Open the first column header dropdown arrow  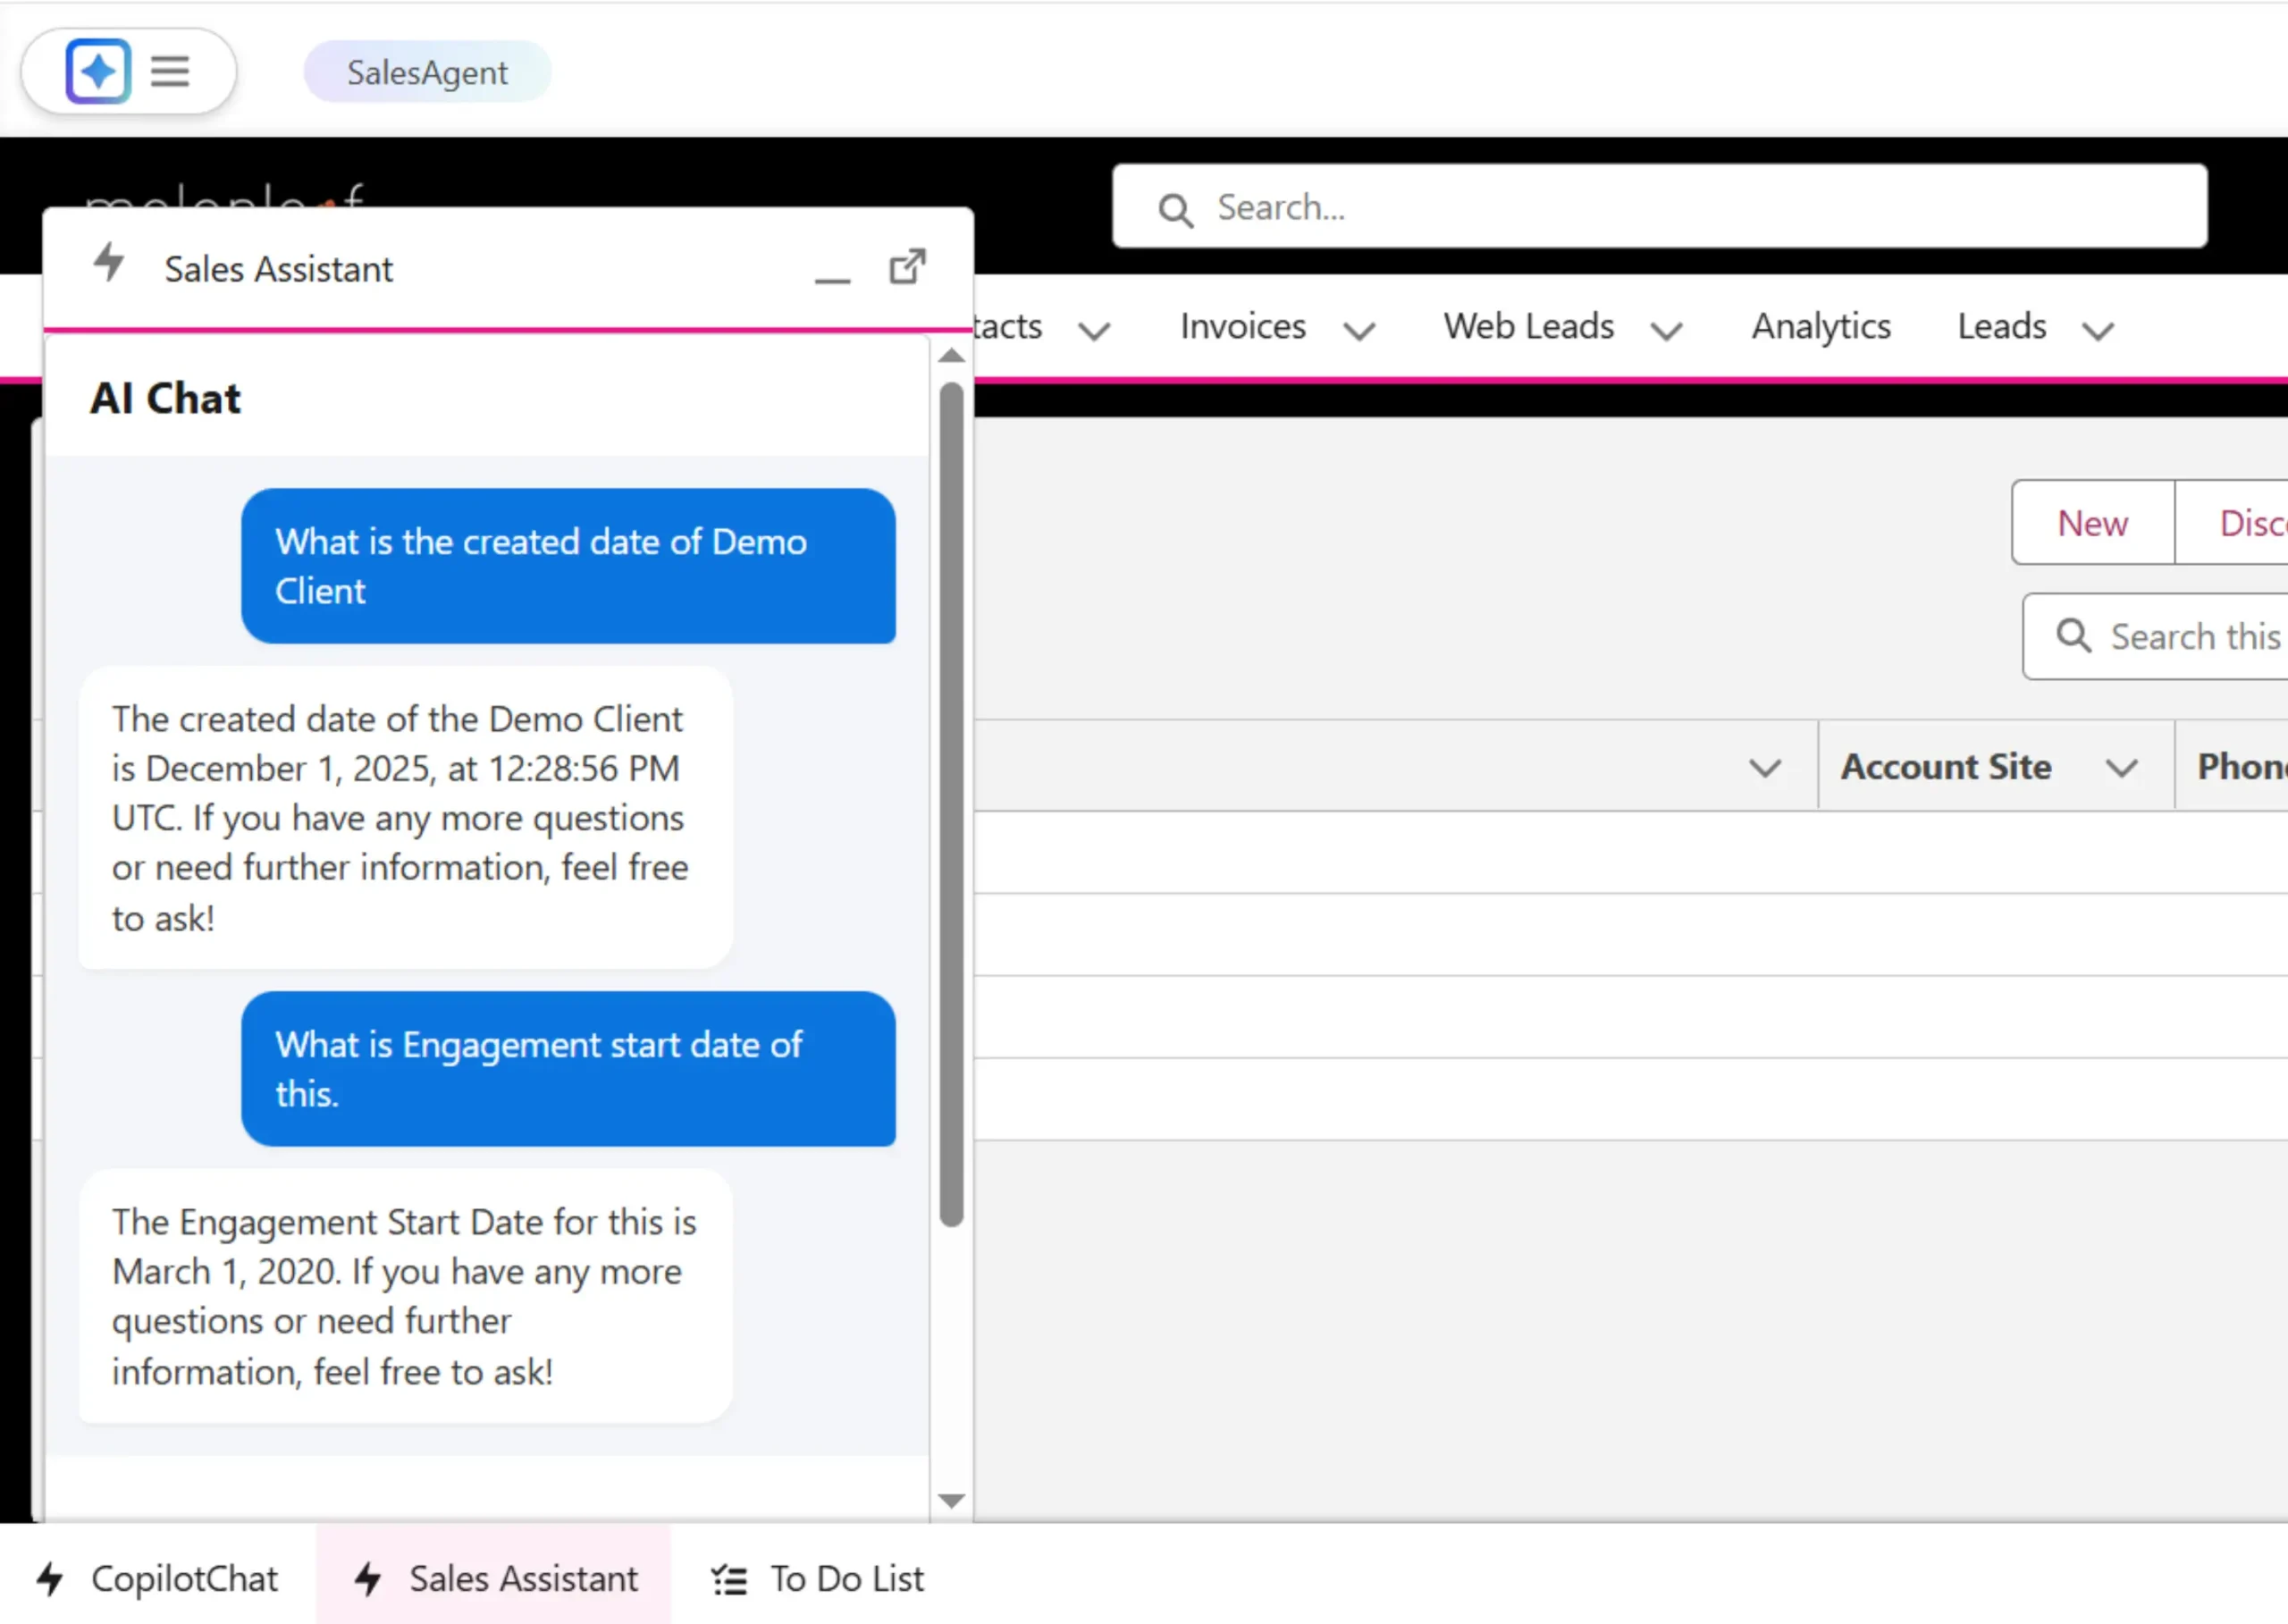1766,767
